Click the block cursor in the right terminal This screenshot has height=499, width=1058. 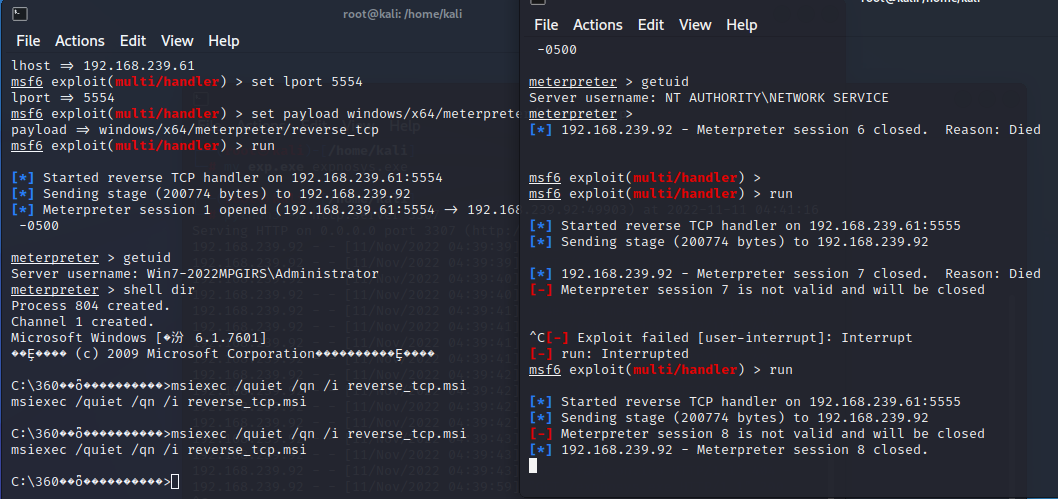[x=533, y=465]
